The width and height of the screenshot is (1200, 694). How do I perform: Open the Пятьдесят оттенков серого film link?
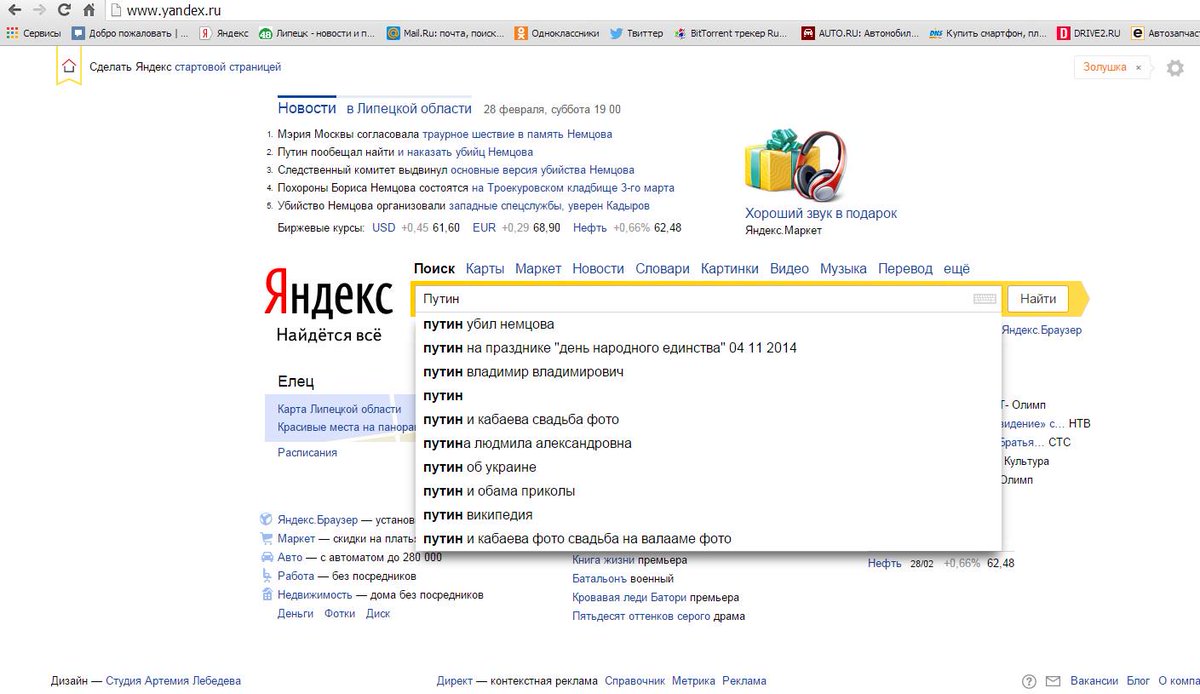pos(641,616)
